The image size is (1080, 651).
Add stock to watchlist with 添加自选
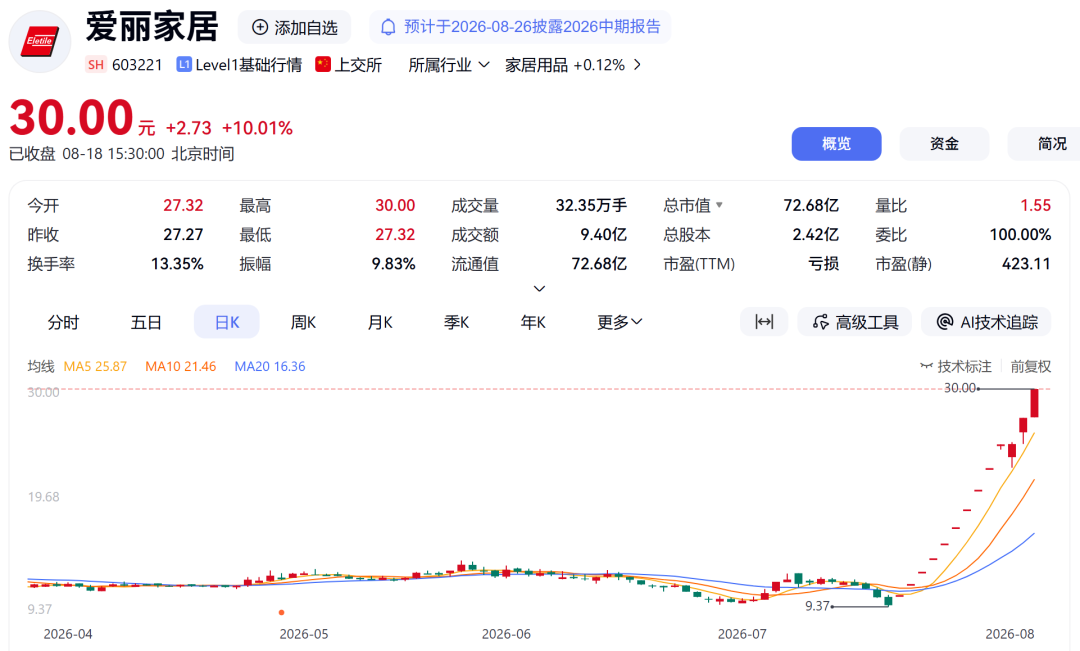click(x=294, y=28)
